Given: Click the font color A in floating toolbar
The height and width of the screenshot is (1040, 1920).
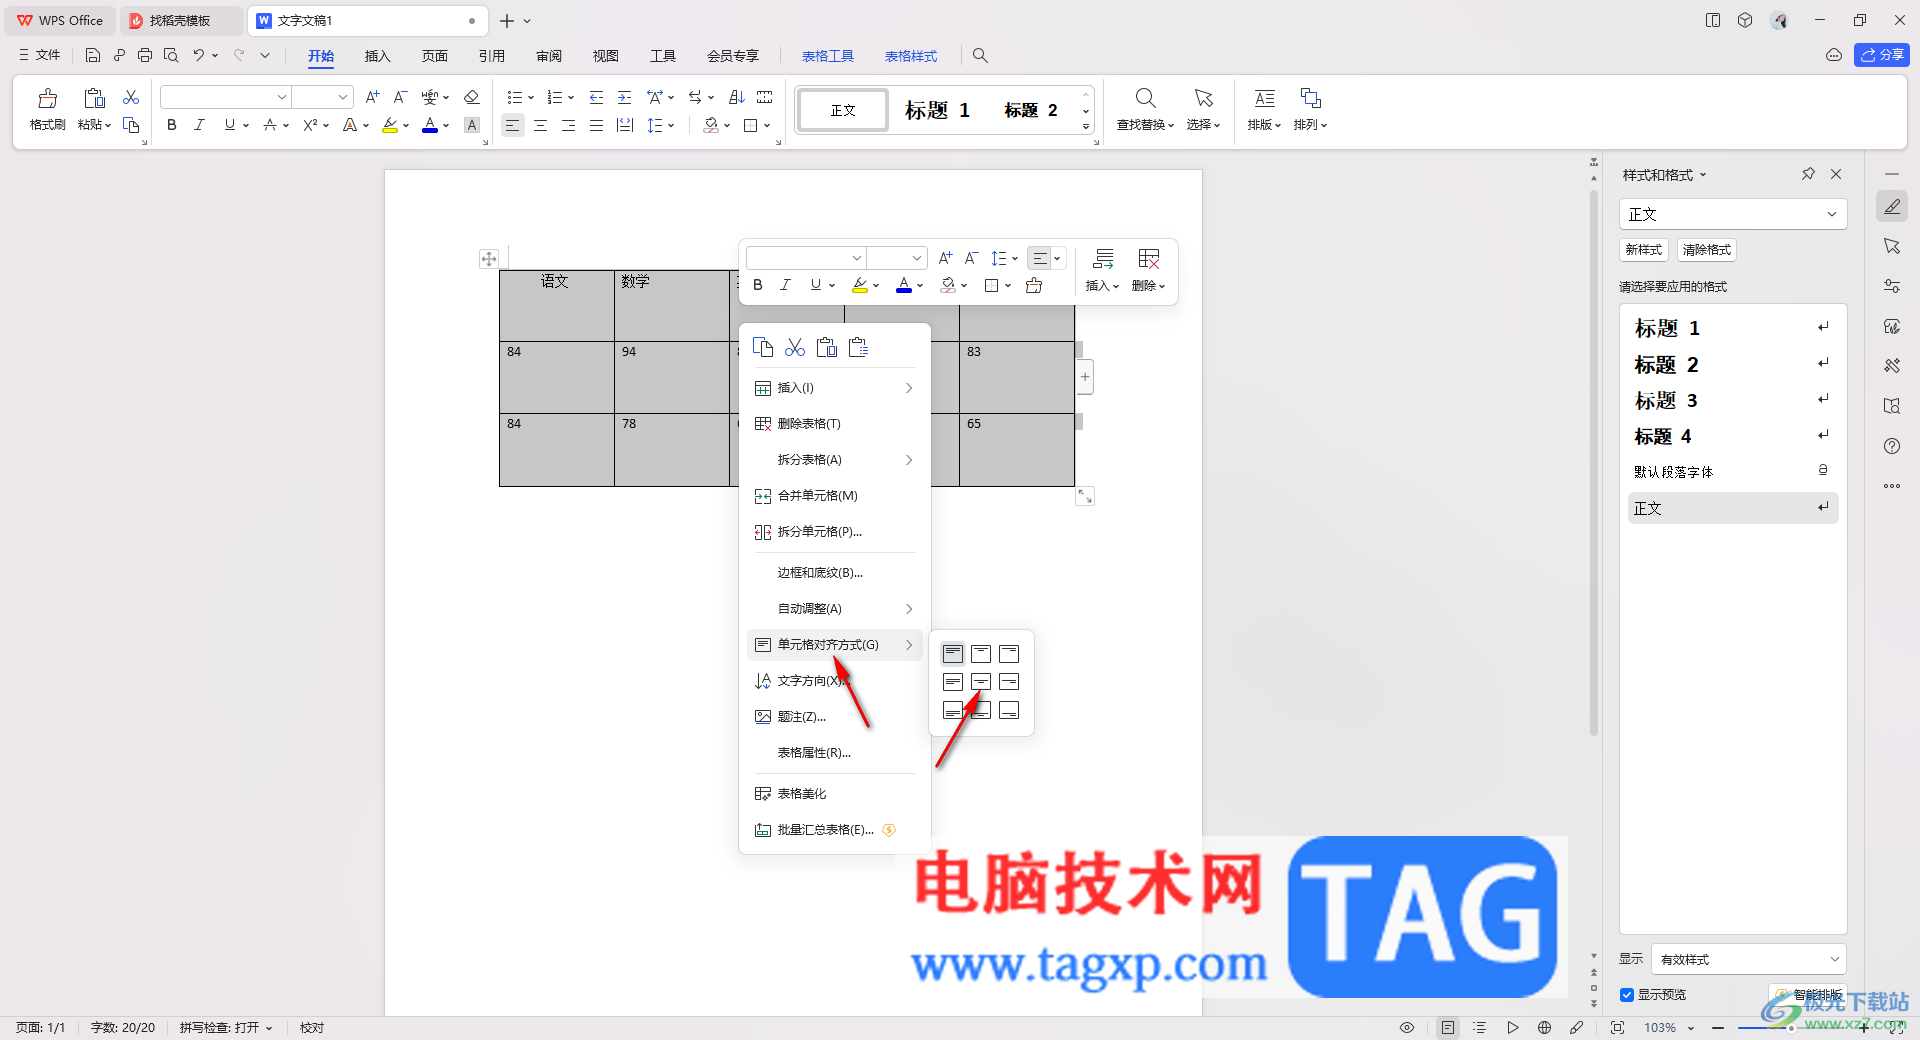Looking at the screenshot, I should [x=904, y=286].
